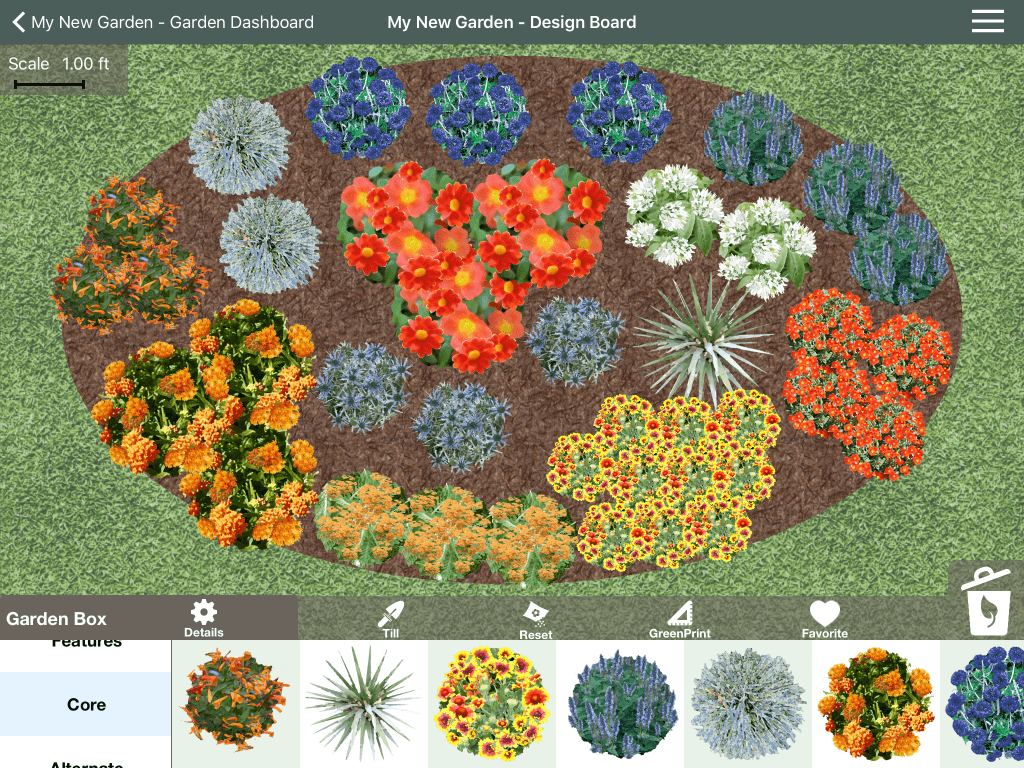Open the GreenPrint ruler icon
1024x768 pixels.
pos(679,620)
